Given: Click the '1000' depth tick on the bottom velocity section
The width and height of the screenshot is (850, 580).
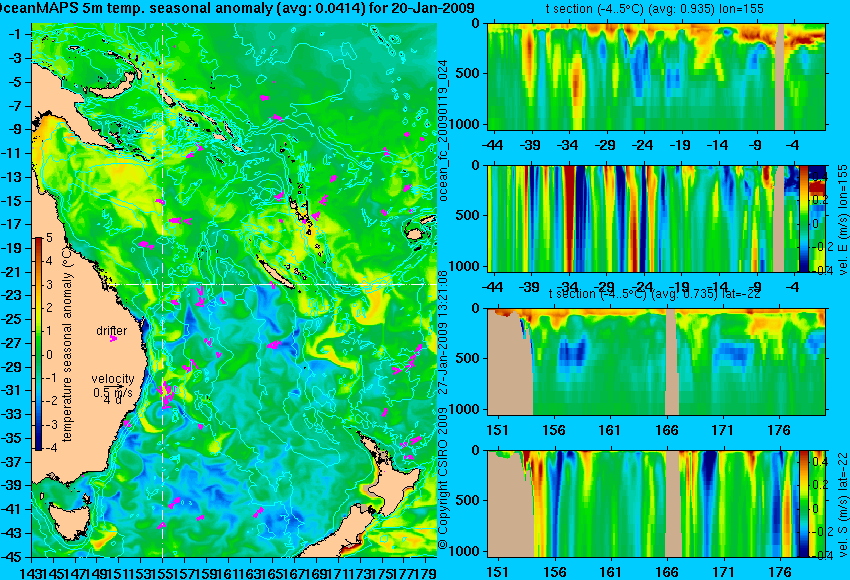Looking at the screenshot, I should 465,551.
